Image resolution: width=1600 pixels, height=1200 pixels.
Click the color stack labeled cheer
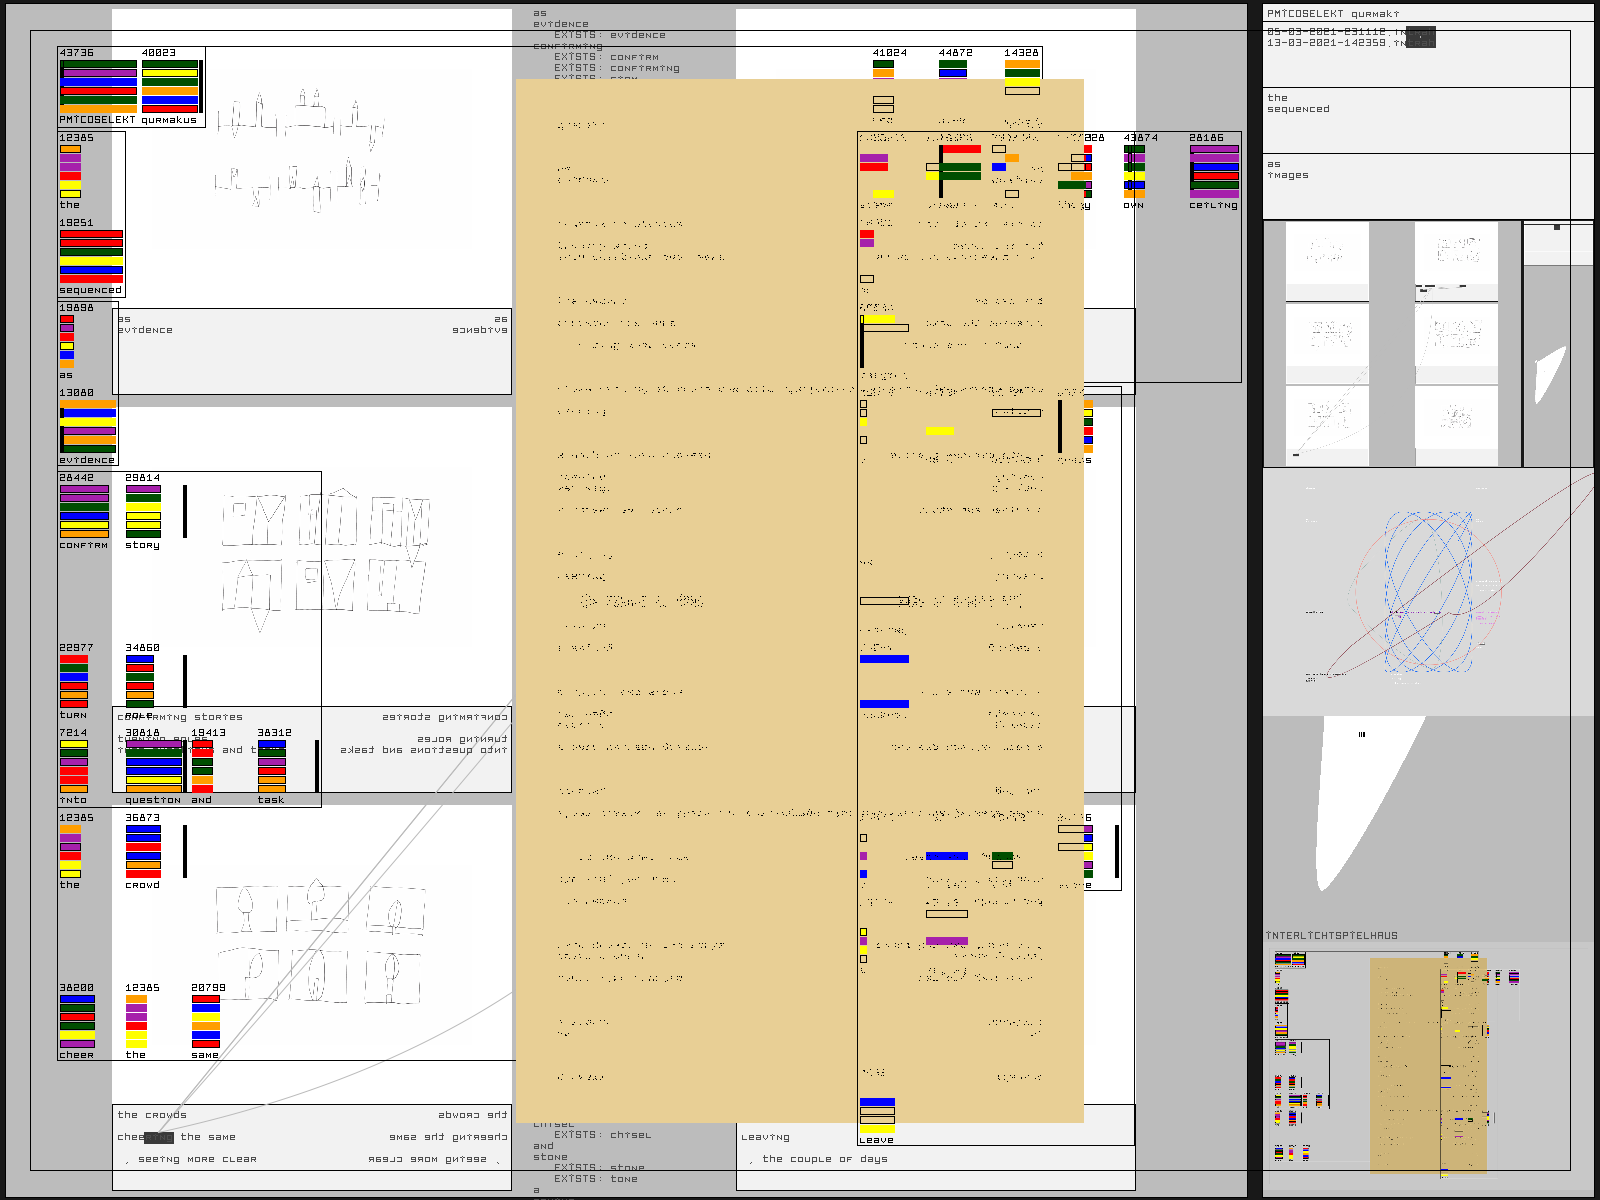pos(77,1021)
